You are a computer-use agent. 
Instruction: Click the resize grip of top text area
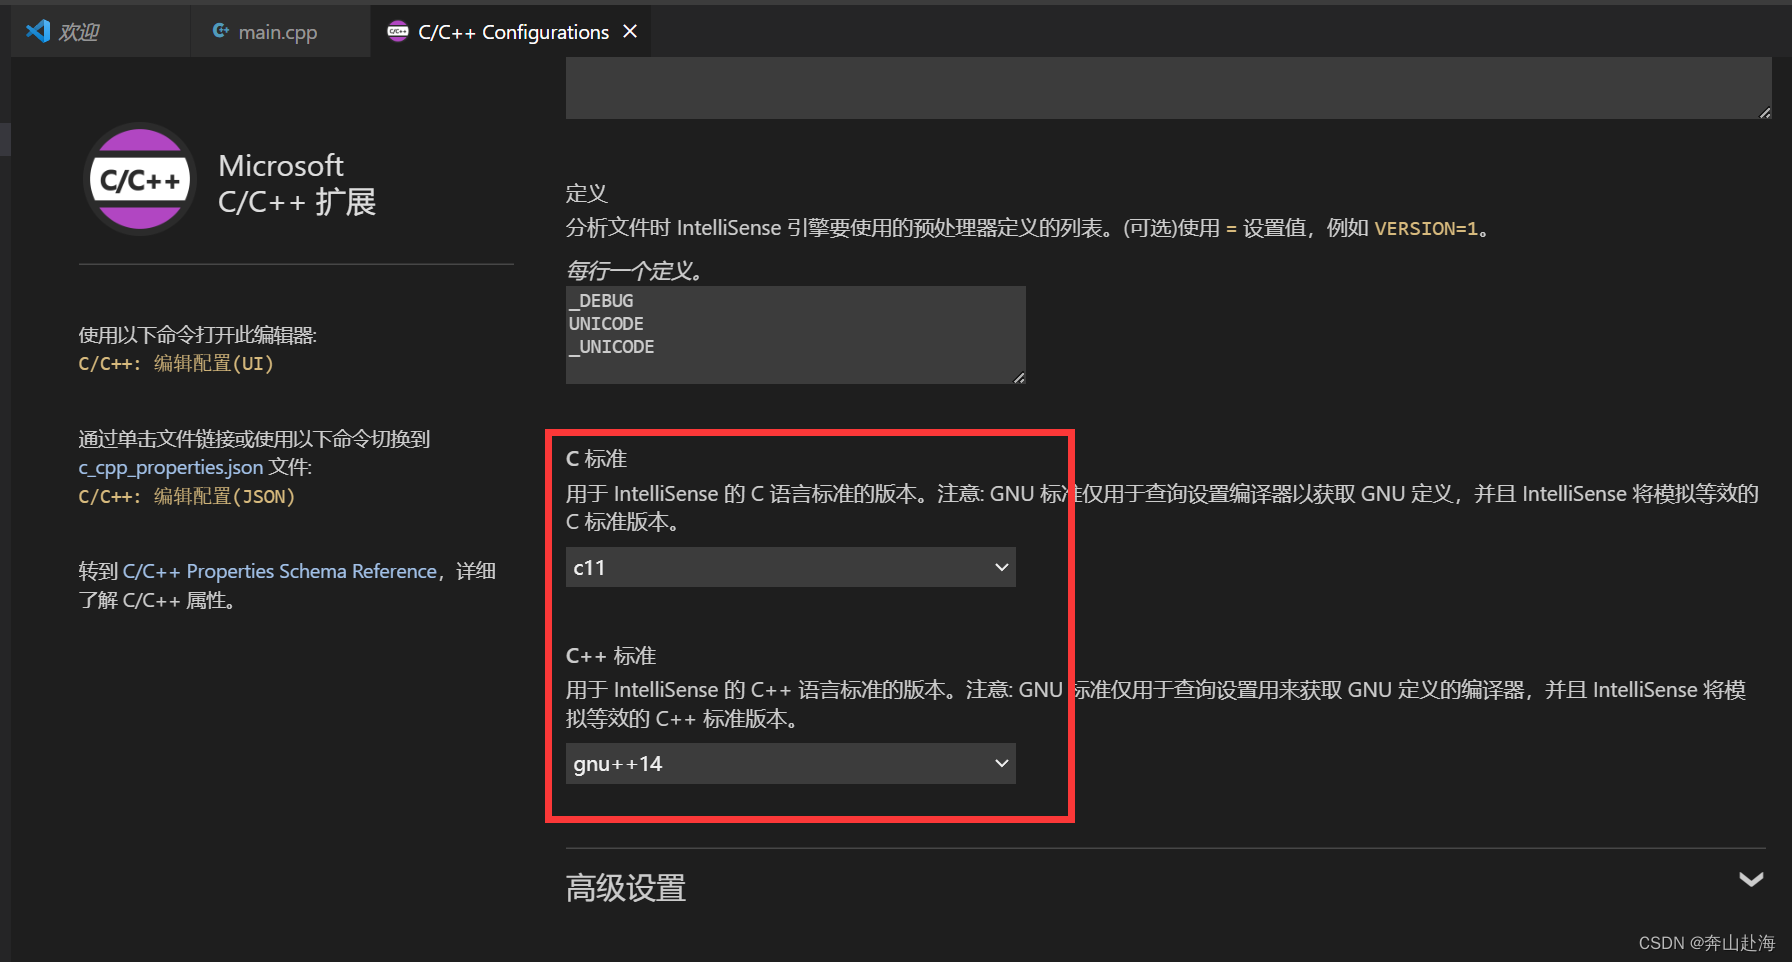(x=1765, y=112)
